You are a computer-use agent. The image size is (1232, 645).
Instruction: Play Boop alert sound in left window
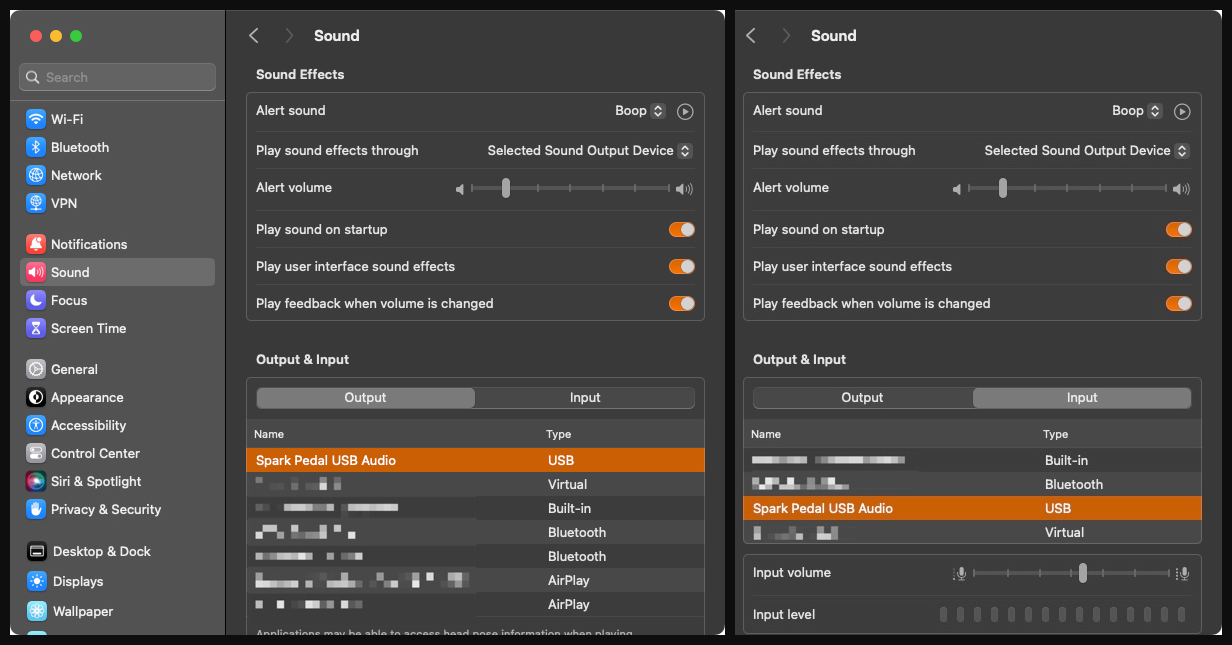pyautogui.click(x=685, y=111)
